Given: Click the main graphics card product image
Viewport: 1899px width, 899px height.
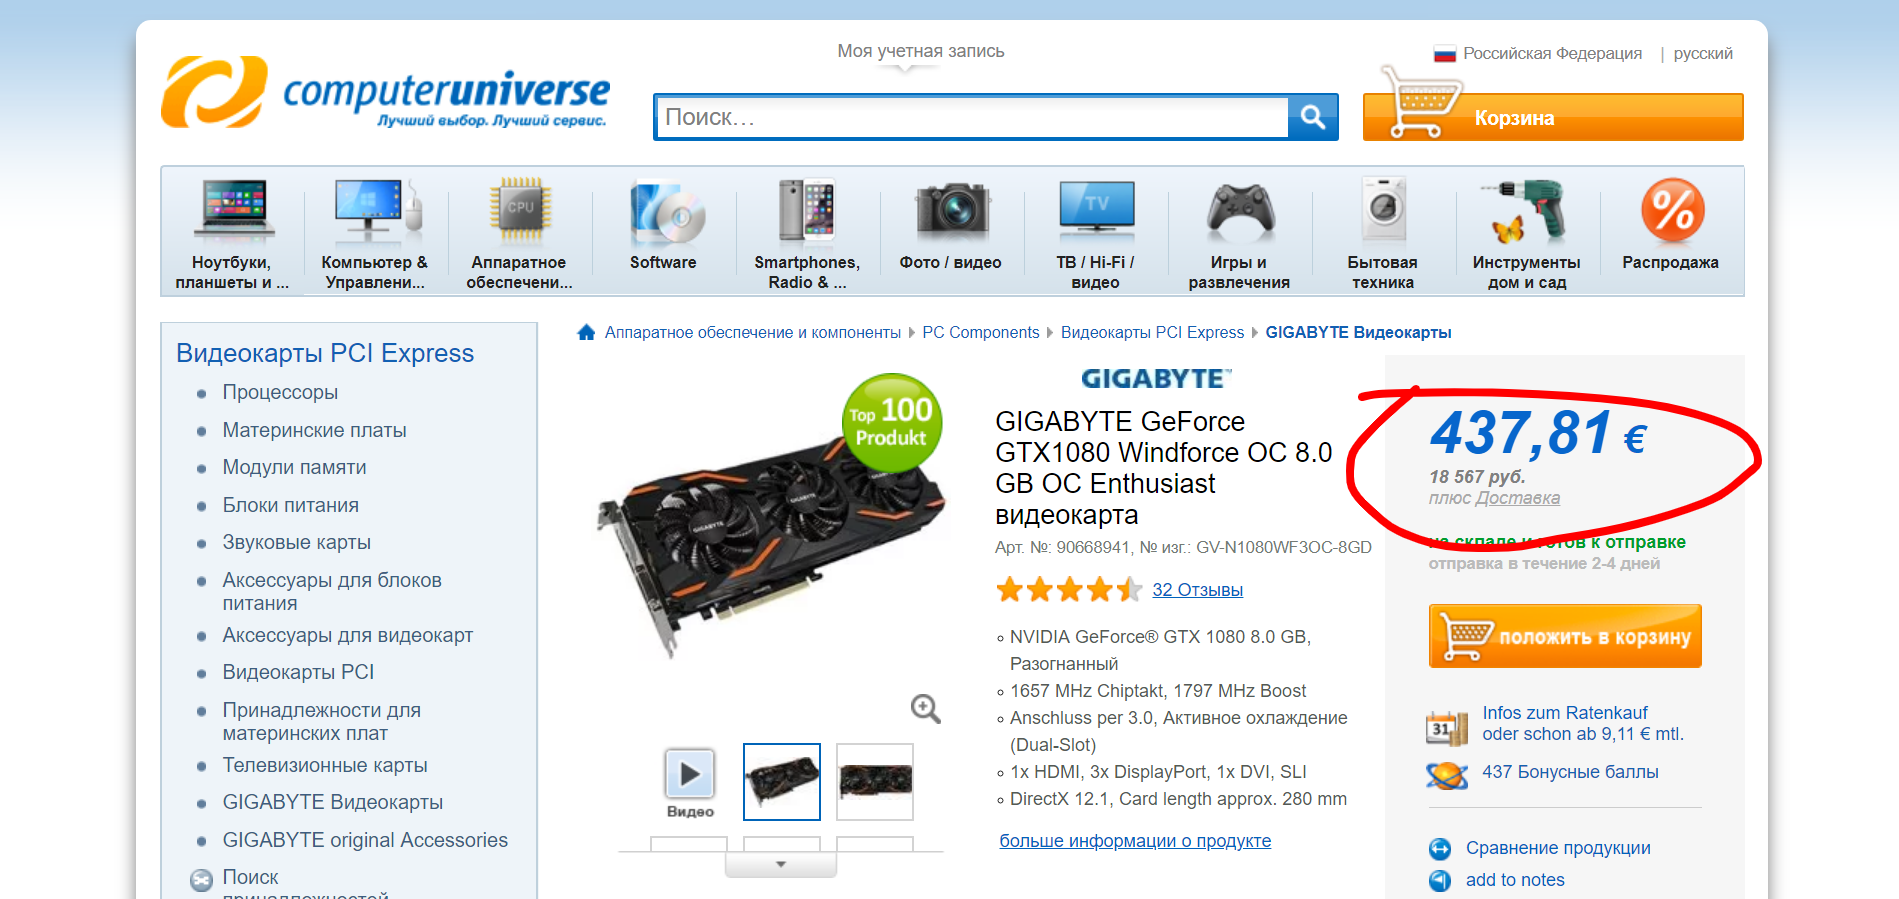Looking at the screenshot, I should click(770, 548).
